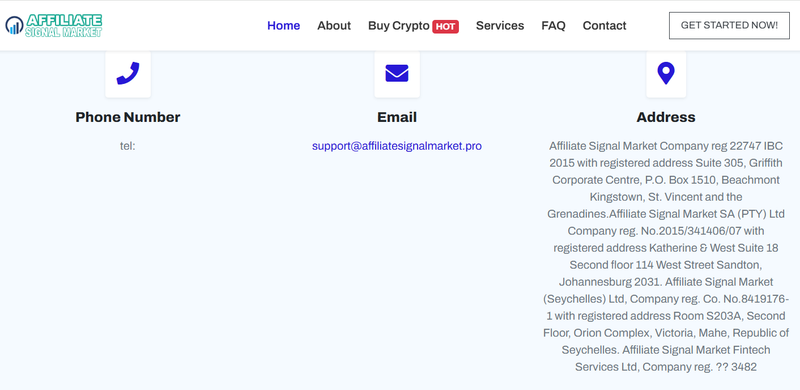This screenshot has width=800, height=390.
Task: Click the phone handset icon
Action: coord(128,73)
